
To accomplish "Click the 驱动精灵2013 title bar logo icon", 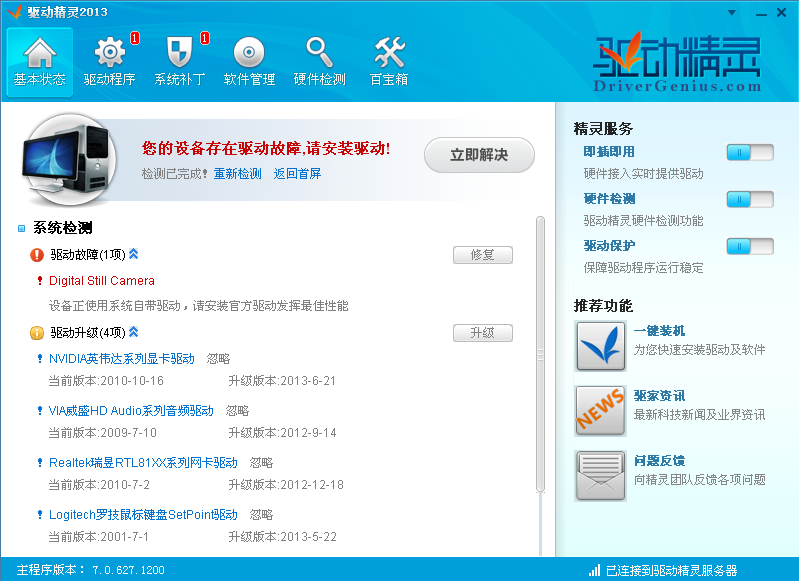I will coord(14,11).
